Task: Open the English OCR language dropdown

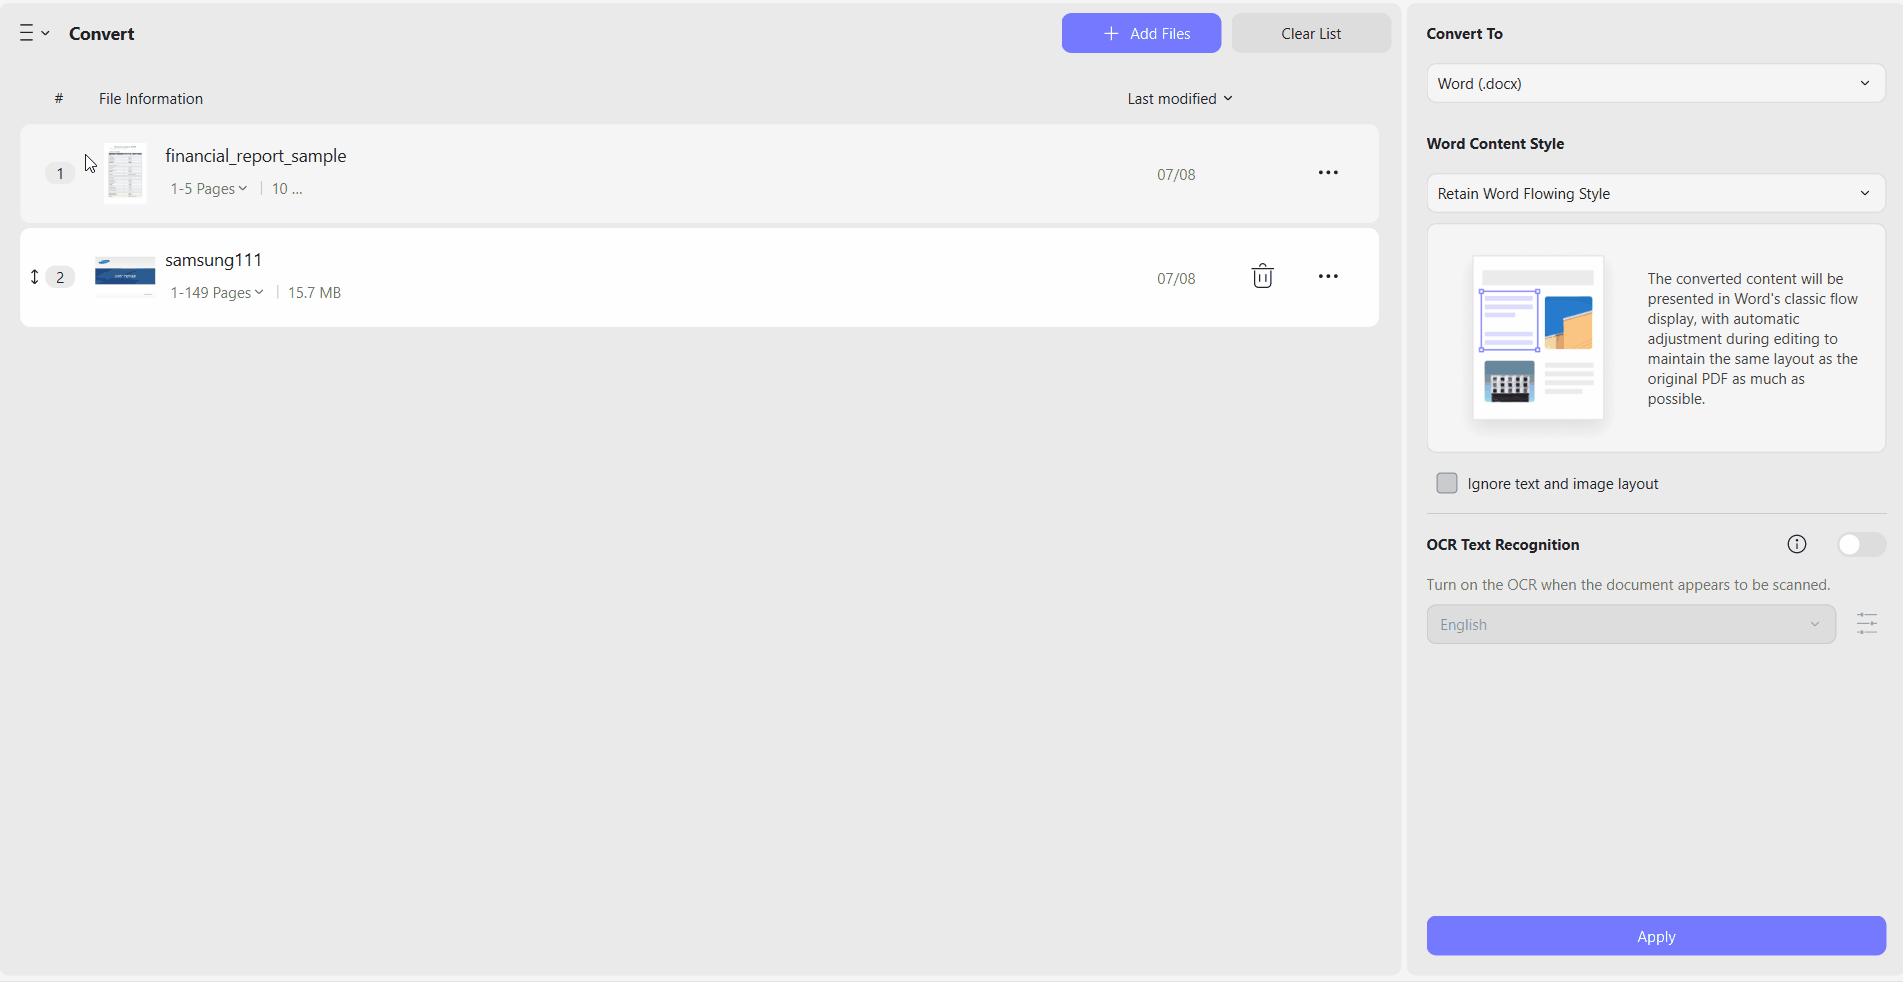Action: (1631, 624)
